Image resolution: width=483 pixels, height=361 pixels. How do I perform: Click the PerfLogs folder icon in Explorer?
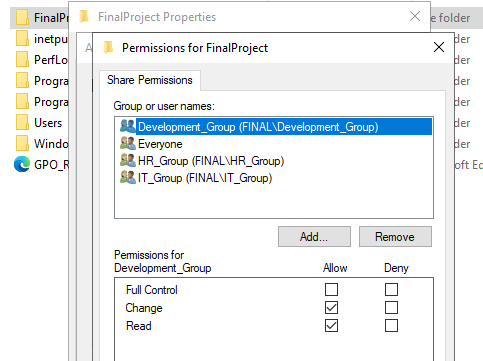point(22,59)
